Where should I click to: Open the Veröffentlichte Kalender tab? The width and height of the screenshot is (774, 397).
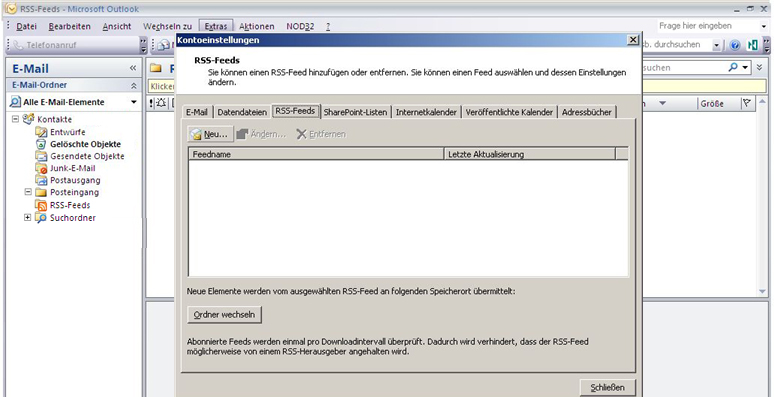(x=509, y=112)
